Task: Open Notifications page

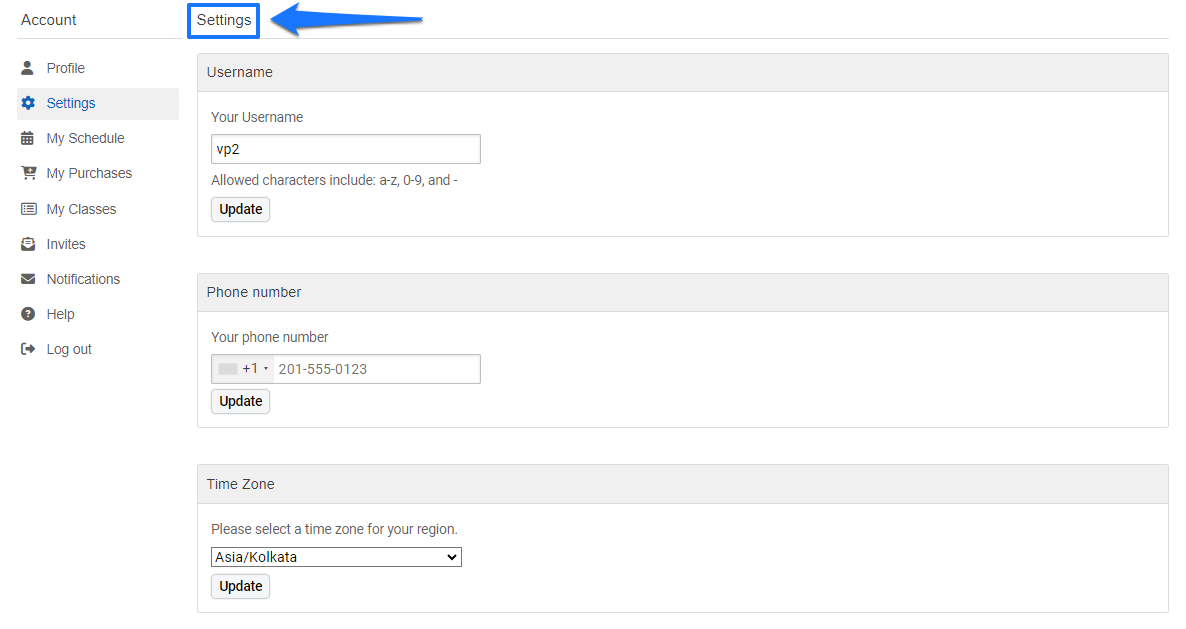Action: [x=83, y=279]
